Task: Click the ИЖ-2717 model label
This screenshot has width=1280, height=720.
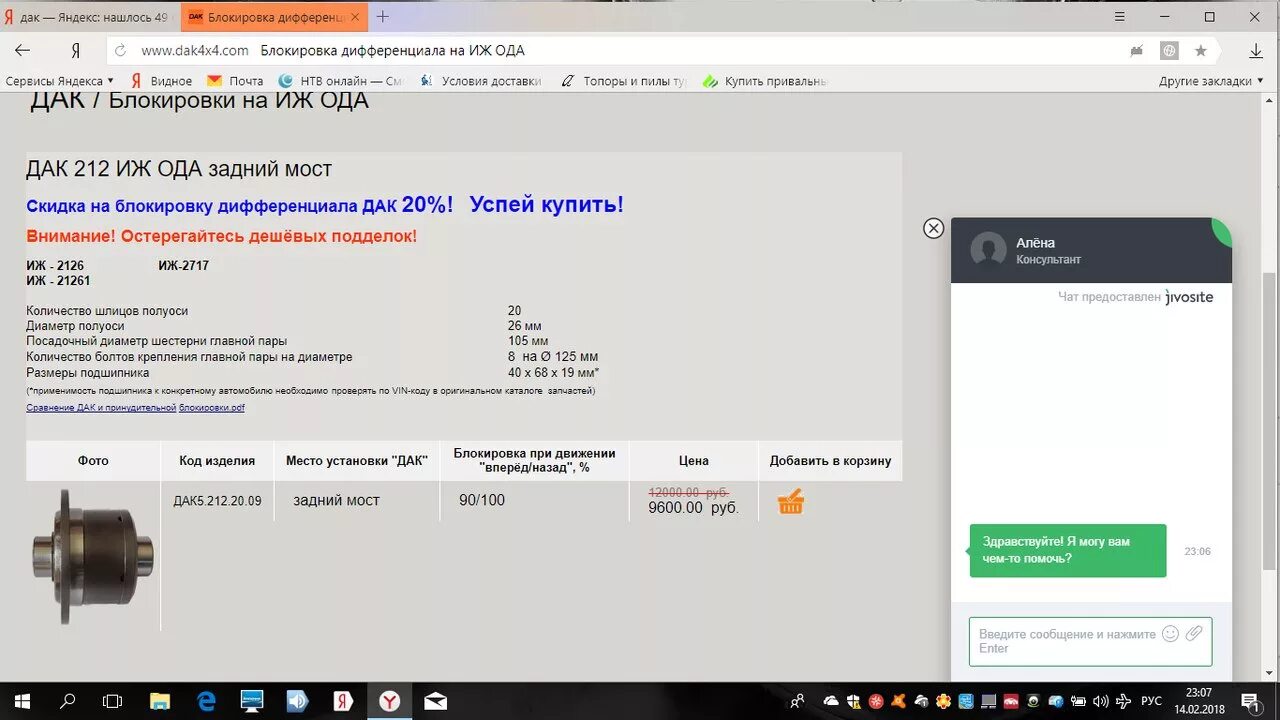Action: [184, 266]
